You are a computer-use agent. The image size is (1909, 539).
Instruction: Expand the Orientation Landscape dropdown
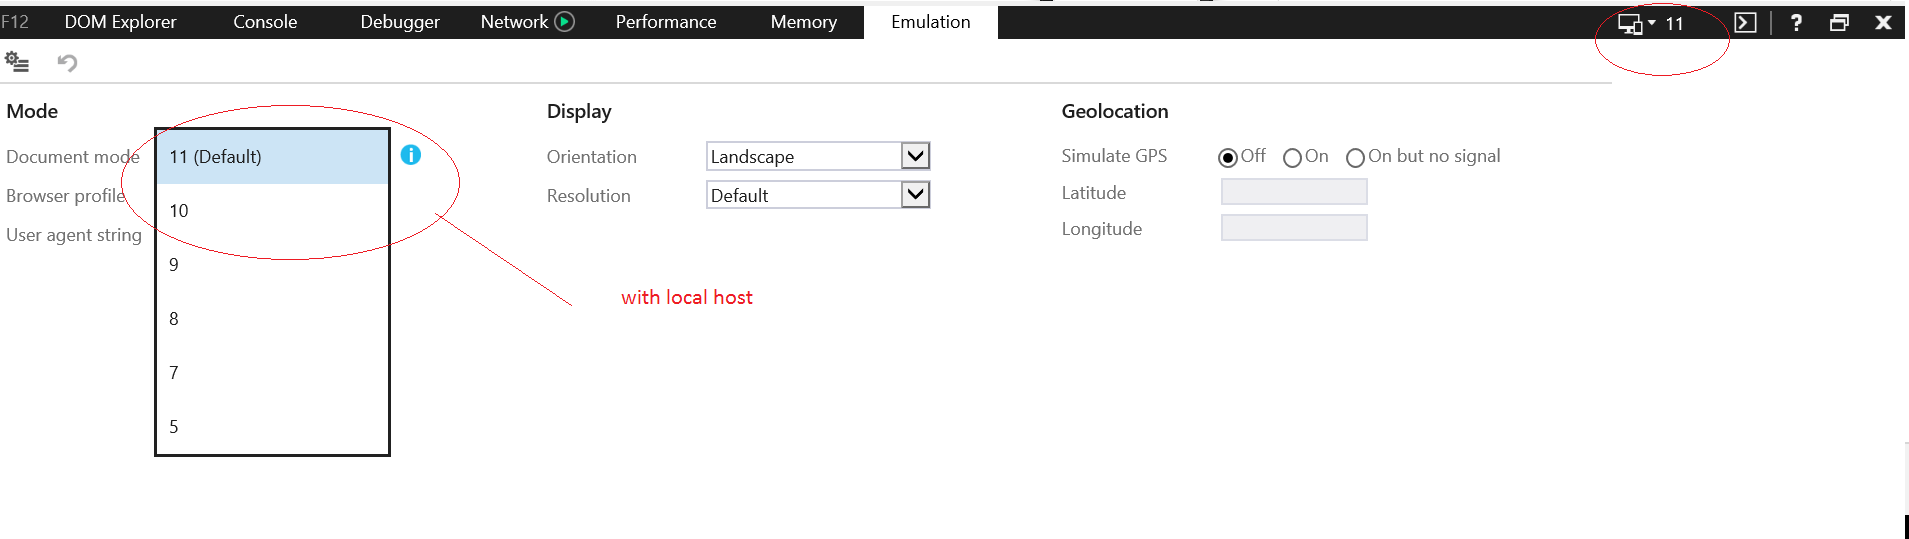pyautogui.click(x=915, y=155)
